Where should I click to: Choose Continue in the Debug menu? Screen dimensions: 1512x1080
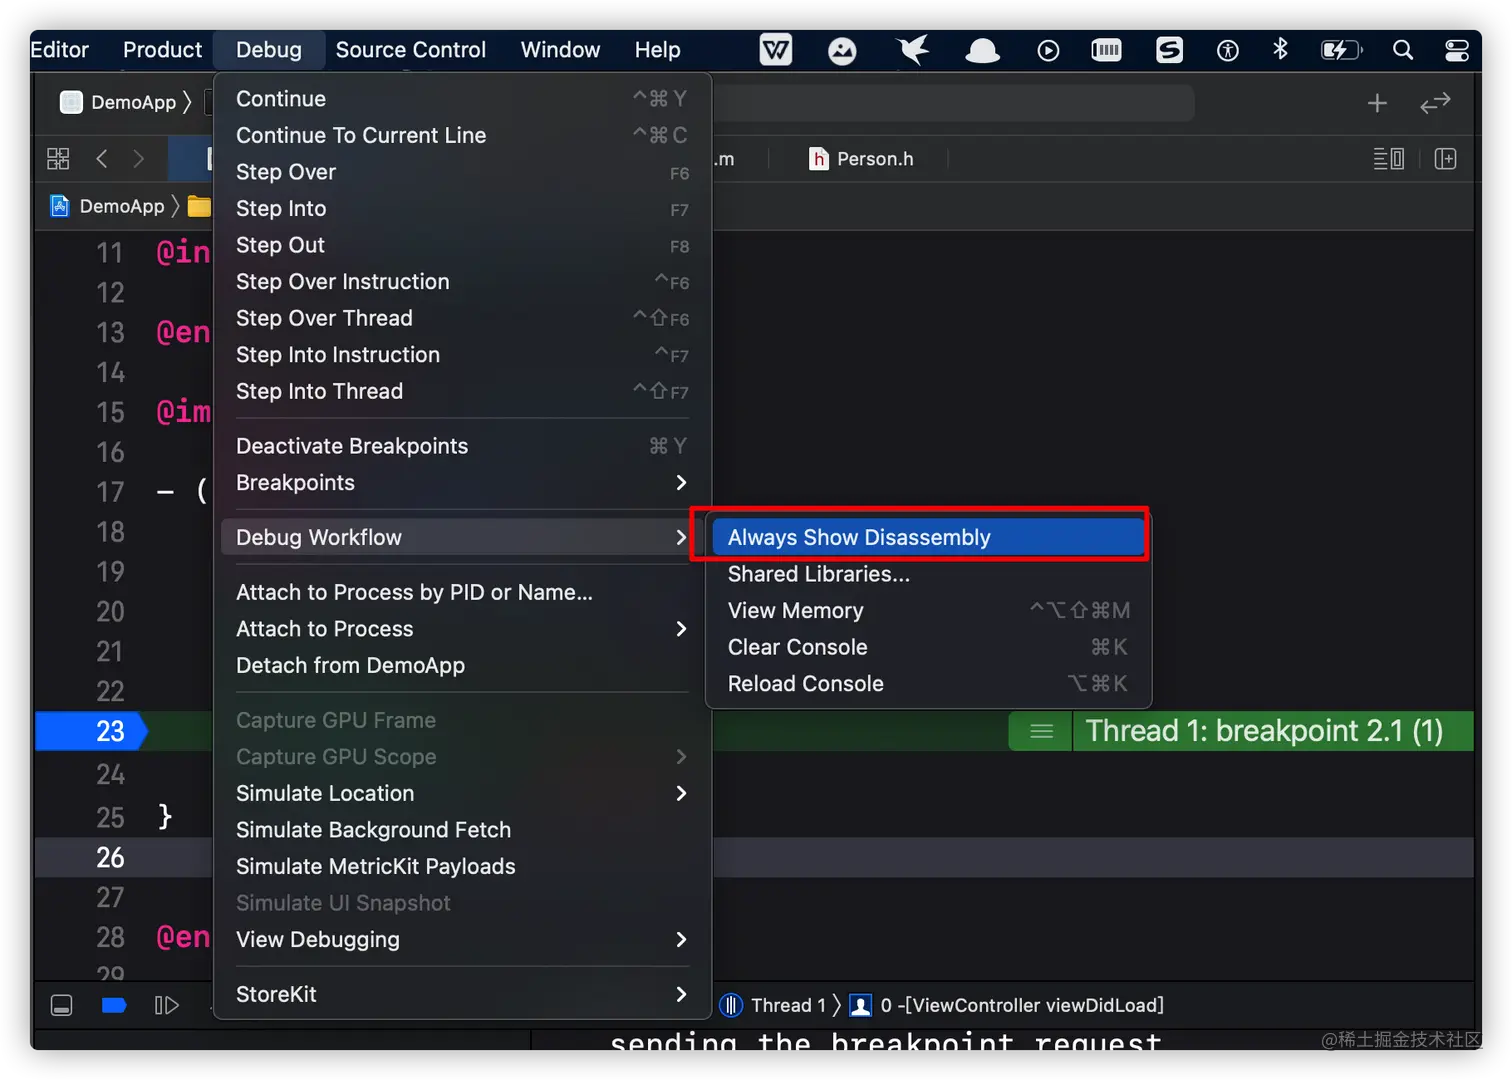point(462,99)
